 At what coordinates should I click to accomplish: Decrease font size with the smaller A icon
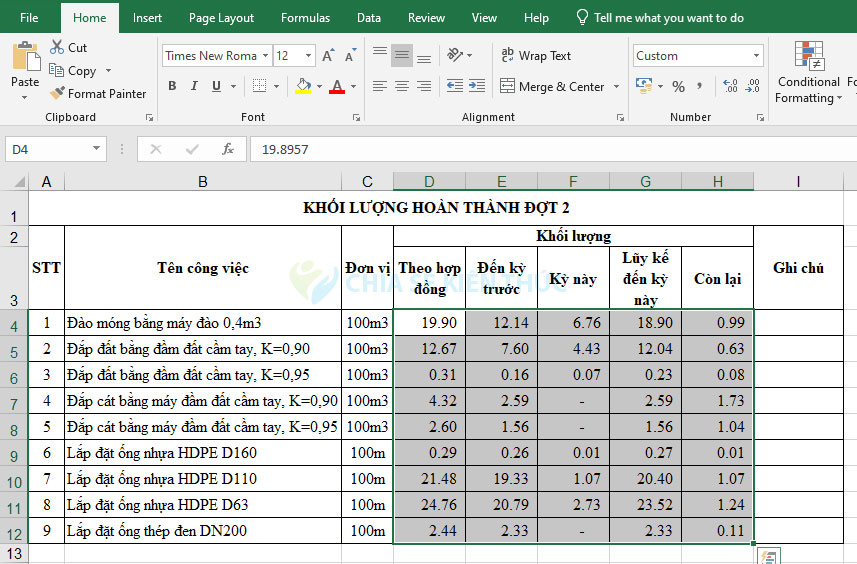350,56
